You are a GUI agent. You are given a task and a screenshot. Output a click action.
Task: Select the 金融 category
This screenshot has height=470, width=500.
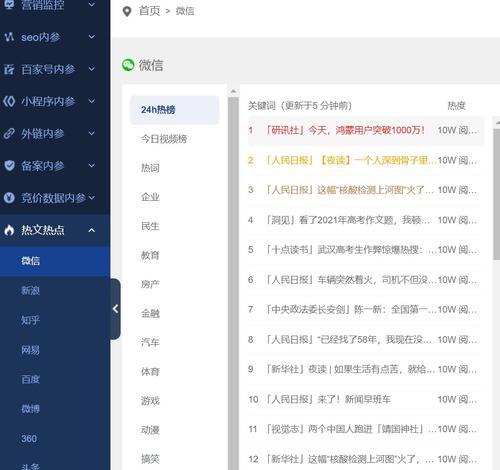tap(150, 314)
